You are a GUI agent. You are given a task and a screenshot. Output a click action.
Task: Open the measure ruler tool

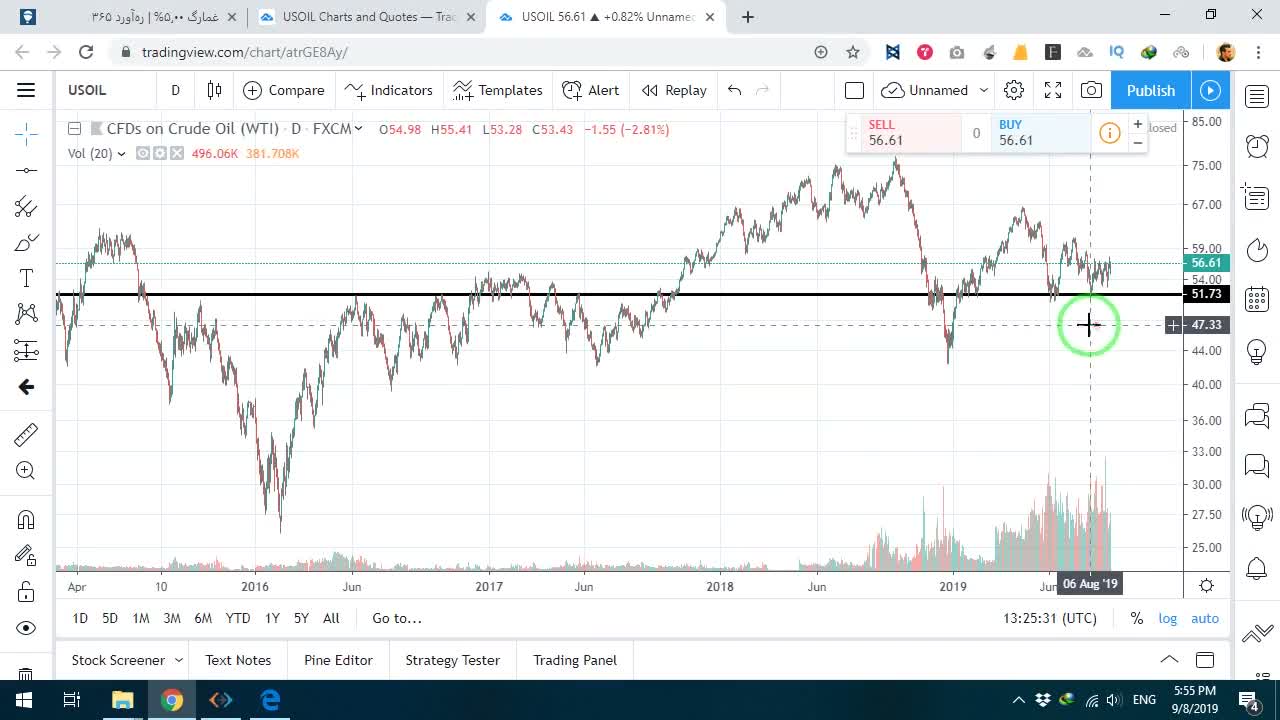tap(26, 434)
